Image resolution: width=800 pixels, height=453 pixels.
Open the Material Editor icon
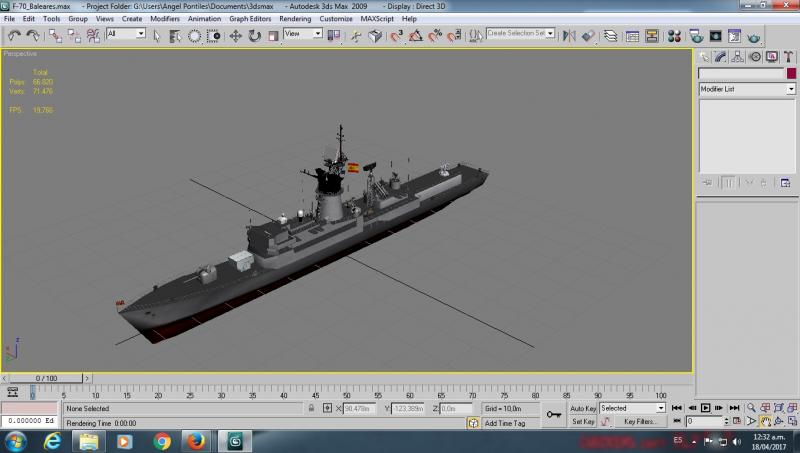(674, 36)
